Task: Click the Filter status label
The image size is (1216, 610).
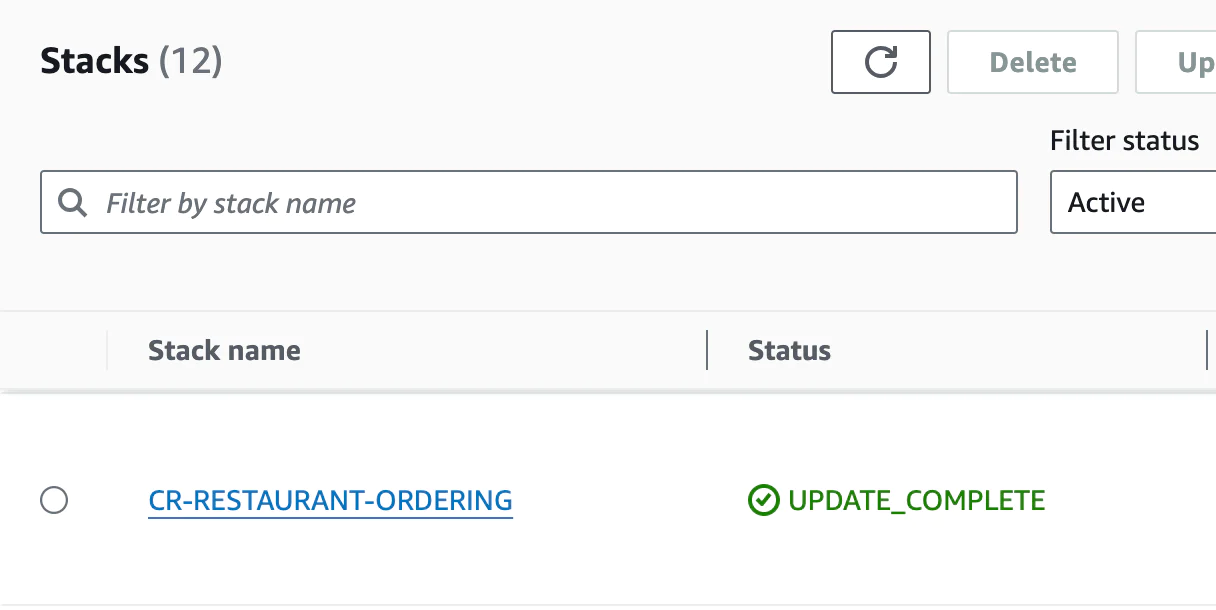Action: click(1124, 141)
